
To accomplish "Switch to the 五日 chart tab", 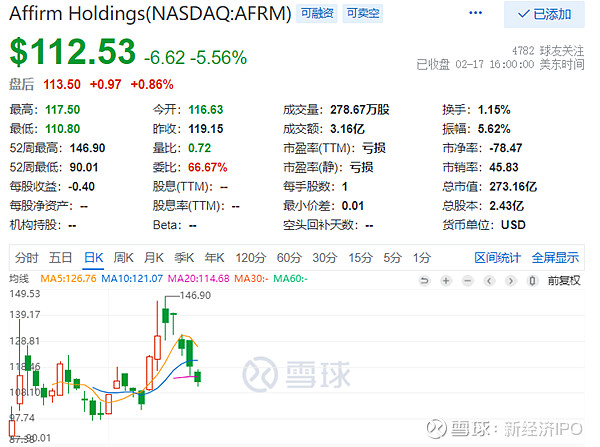I will tap(60, 258).
